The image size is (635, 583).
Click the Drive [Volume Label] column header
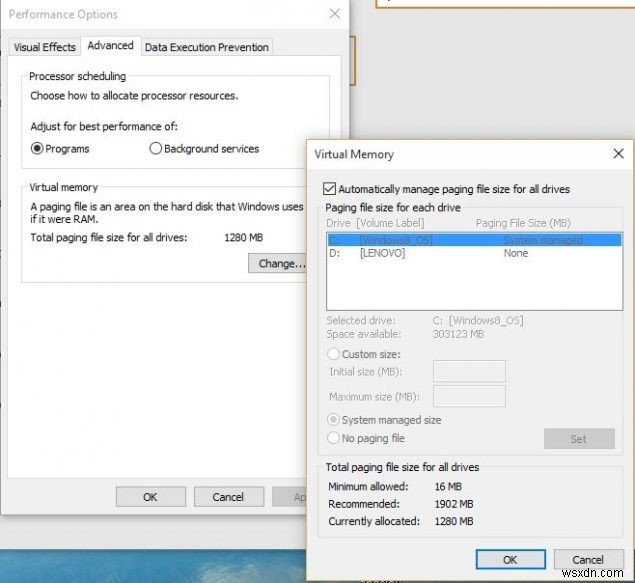[375, 223]
